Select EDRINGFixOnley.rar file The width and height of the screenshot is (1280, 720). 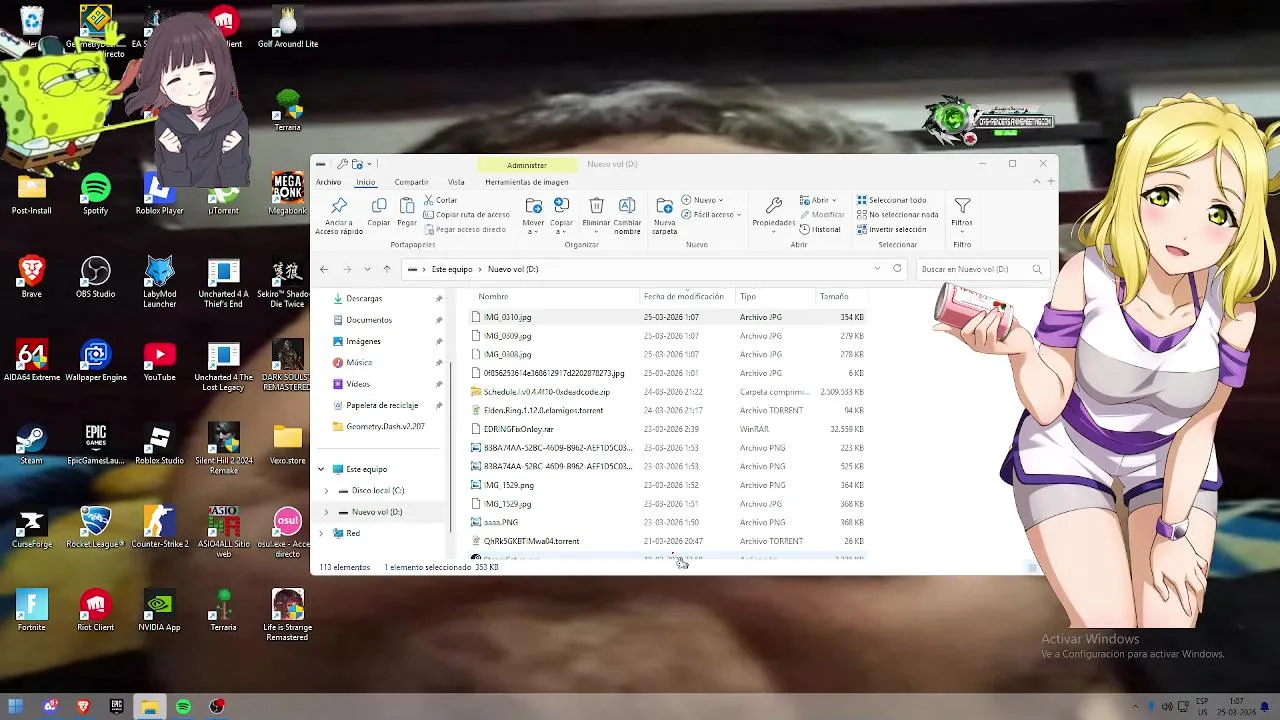pos(518,429)
